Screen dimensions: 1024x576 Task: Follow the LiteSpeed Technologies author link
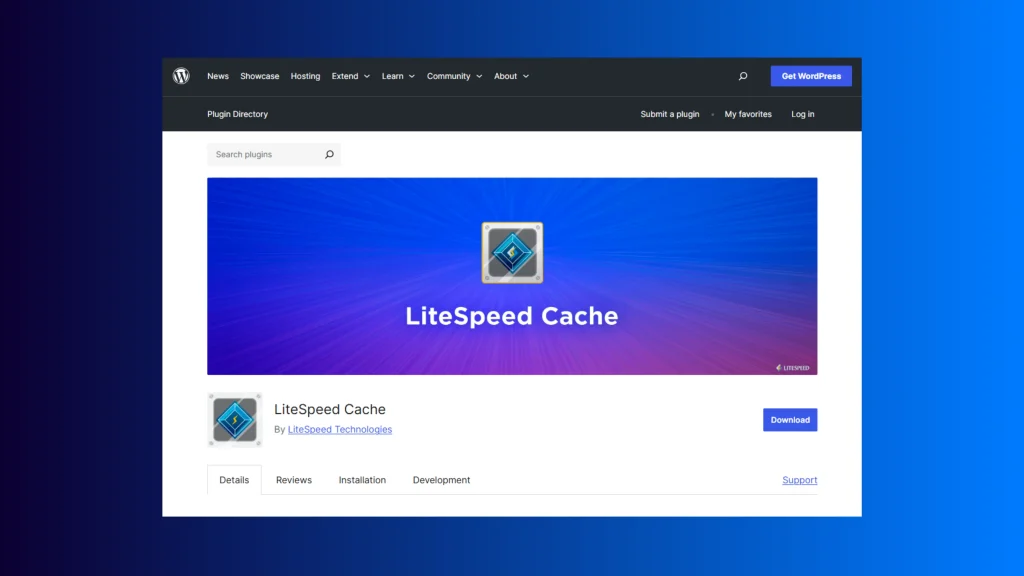pyautogui.click(x=340, y=430)
